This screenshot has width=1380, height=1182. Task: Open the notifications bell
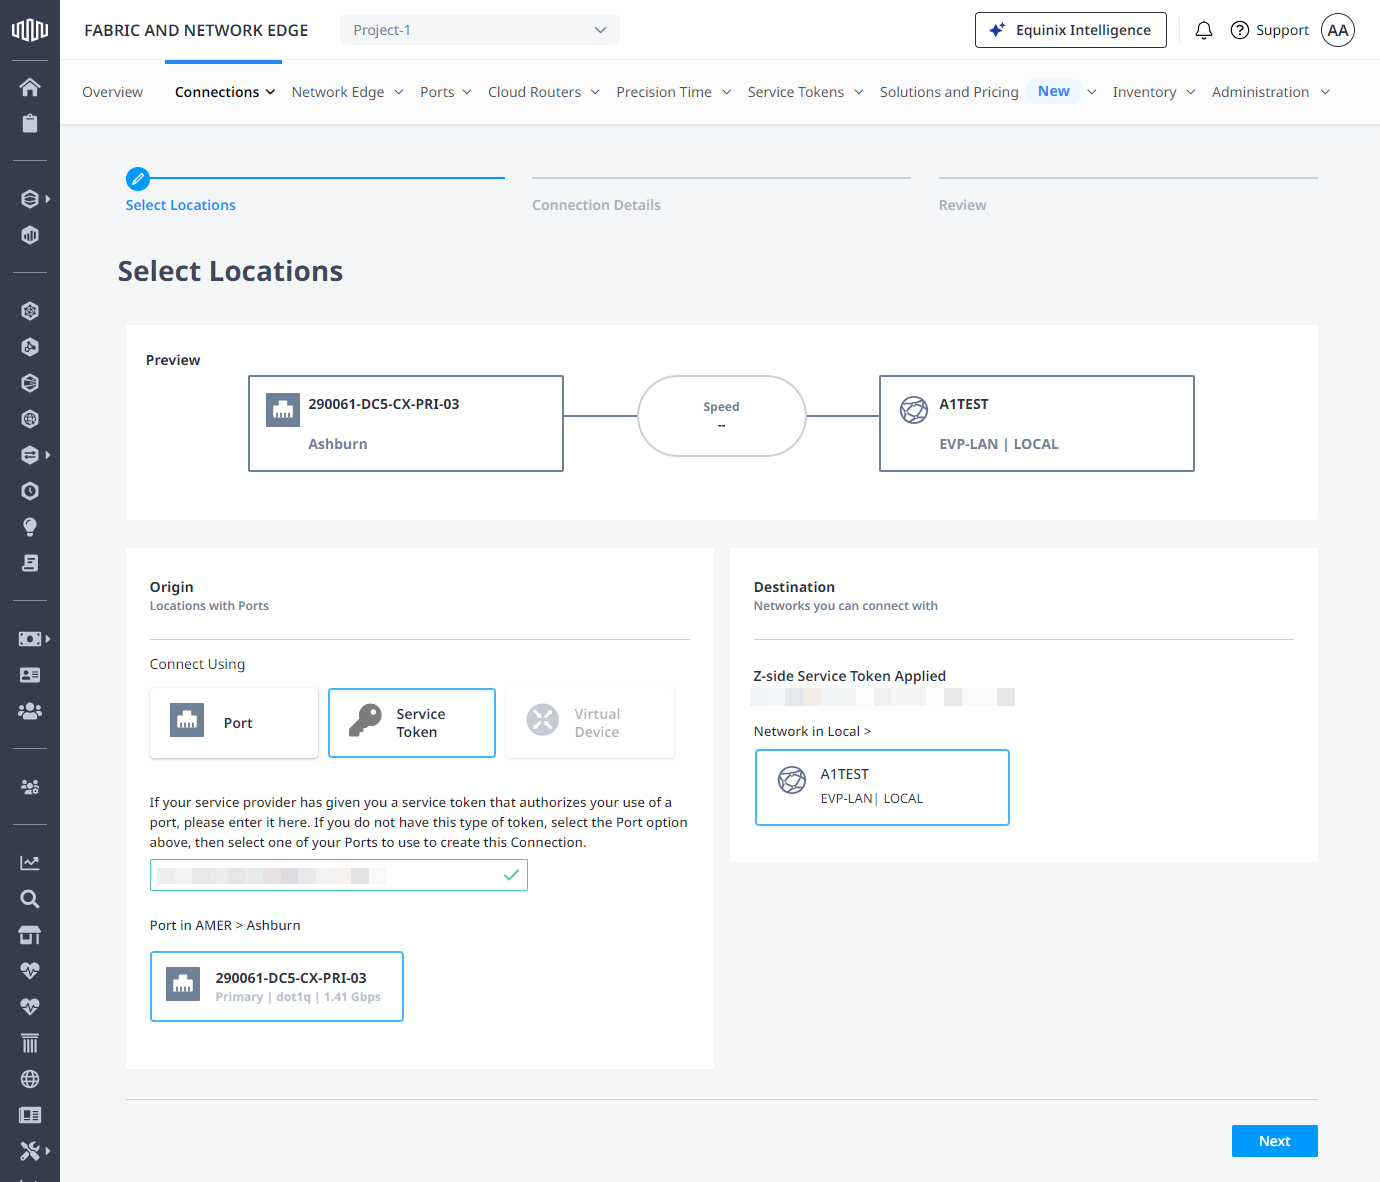pyautogui.click(x=1204, y=30)
